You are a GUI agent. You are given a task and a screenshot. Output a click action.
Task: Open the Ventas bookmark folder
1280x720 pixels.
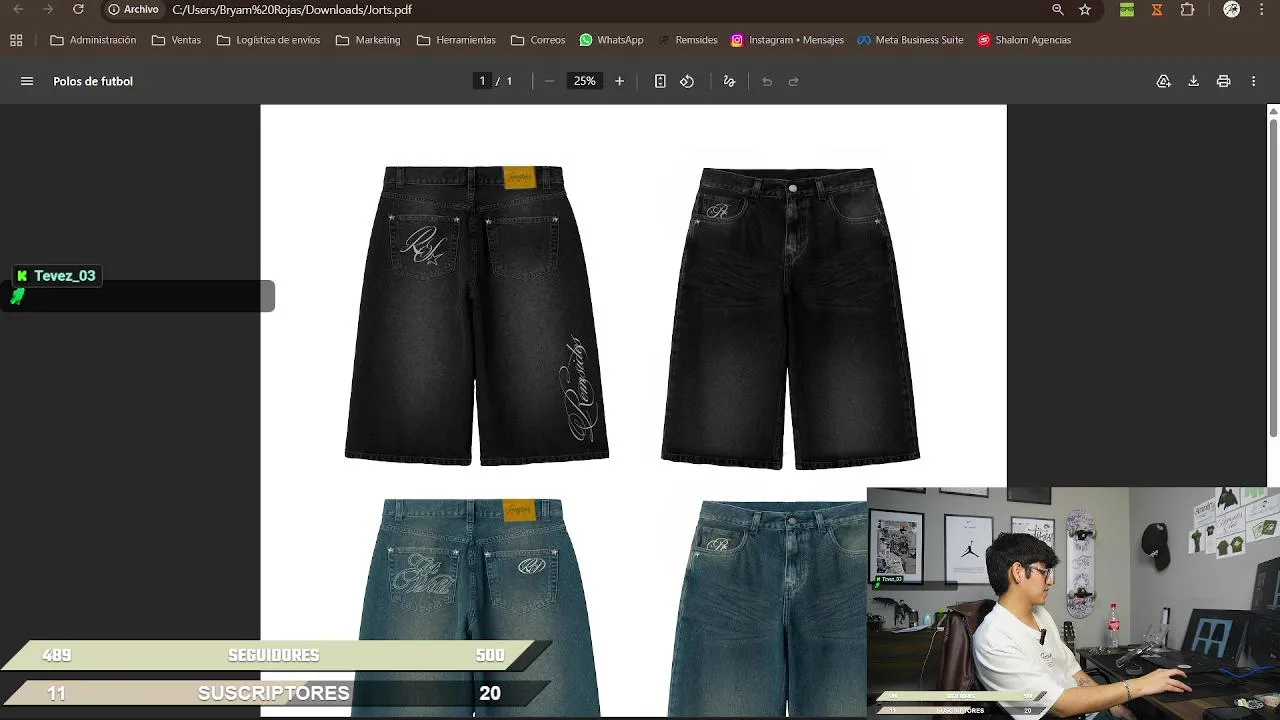point(176,40)
